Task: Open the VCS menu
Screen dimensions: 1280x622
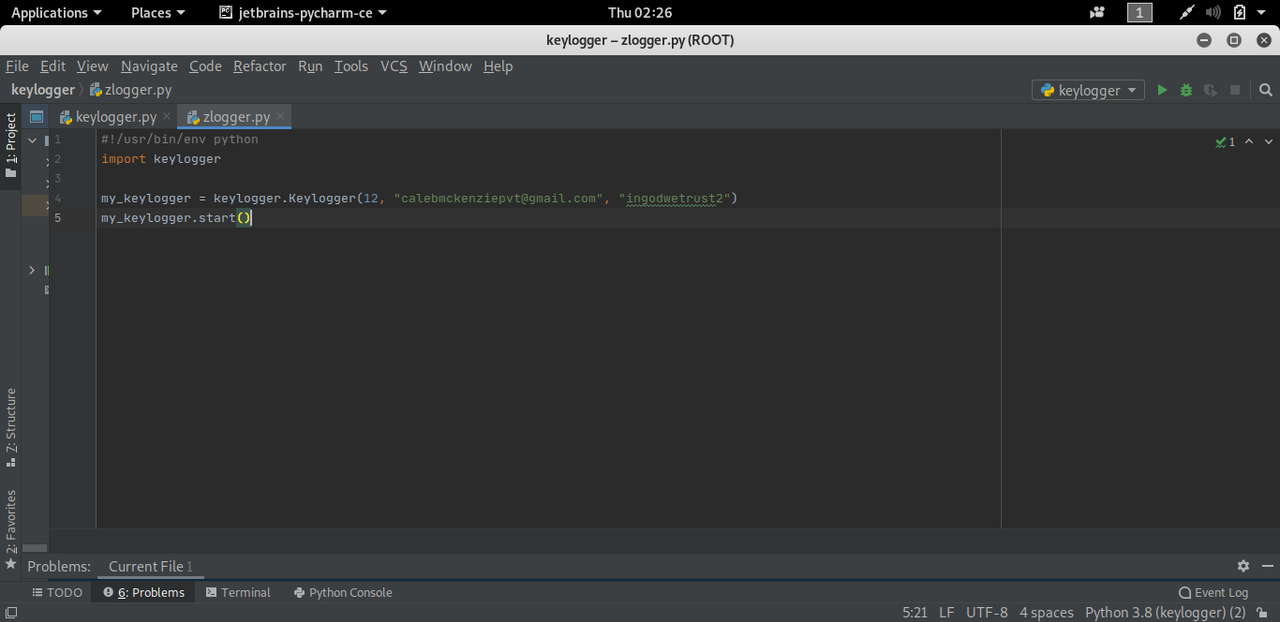Action: [x=394, y=66]
